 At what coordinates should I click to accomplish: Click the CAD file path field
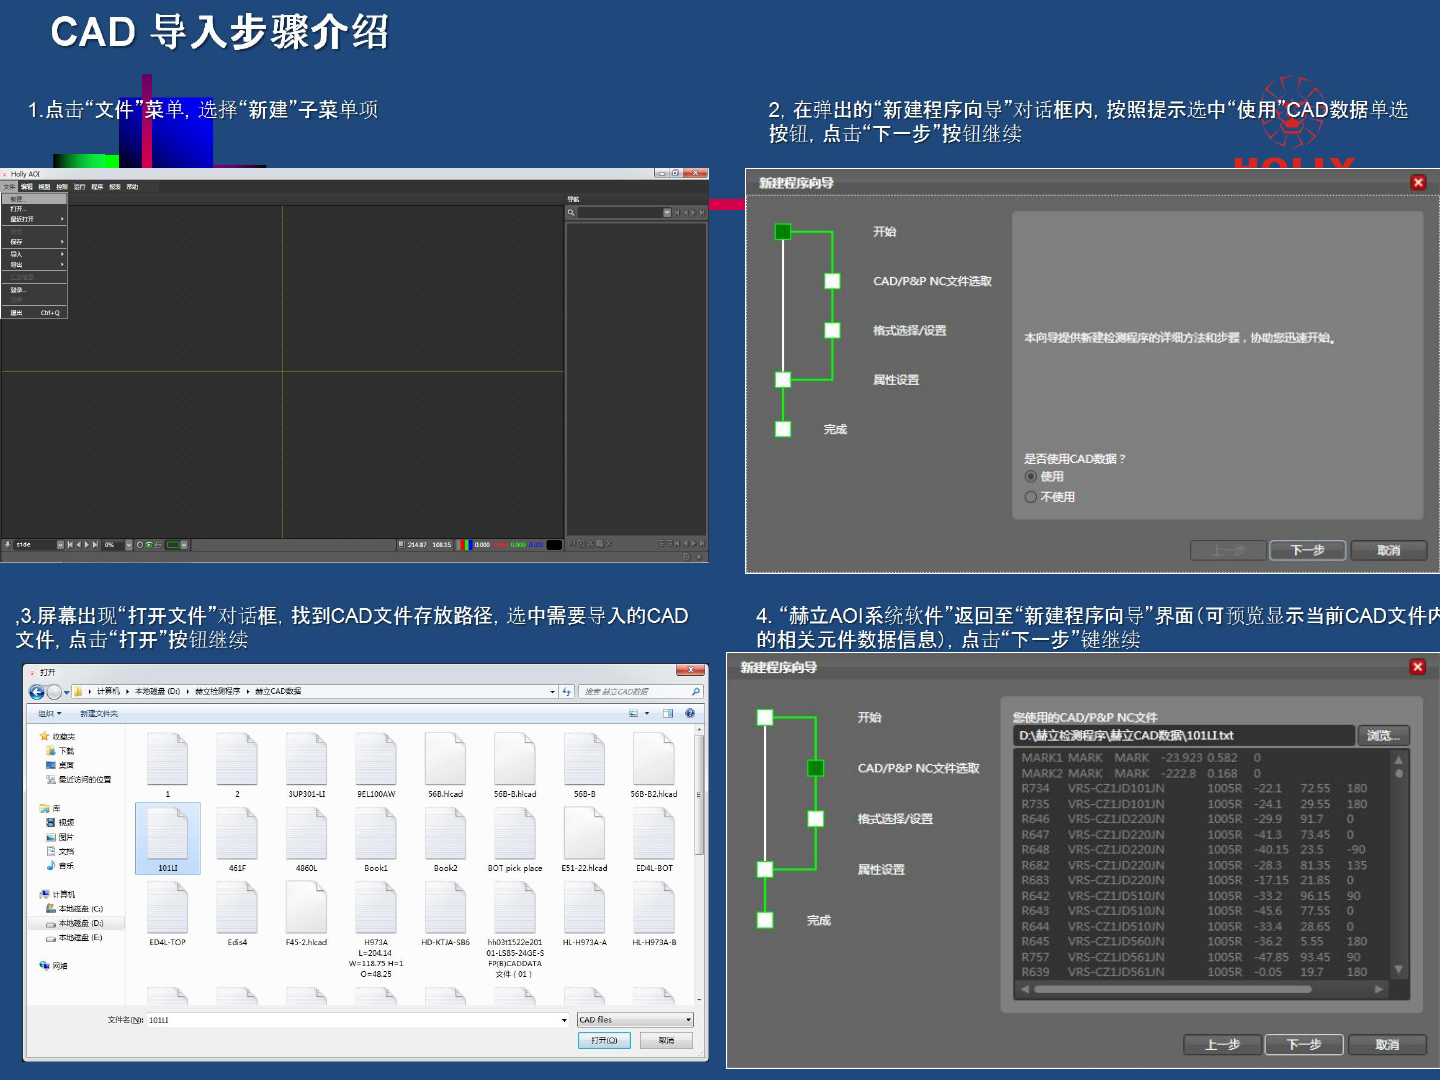click(1184, 735)
